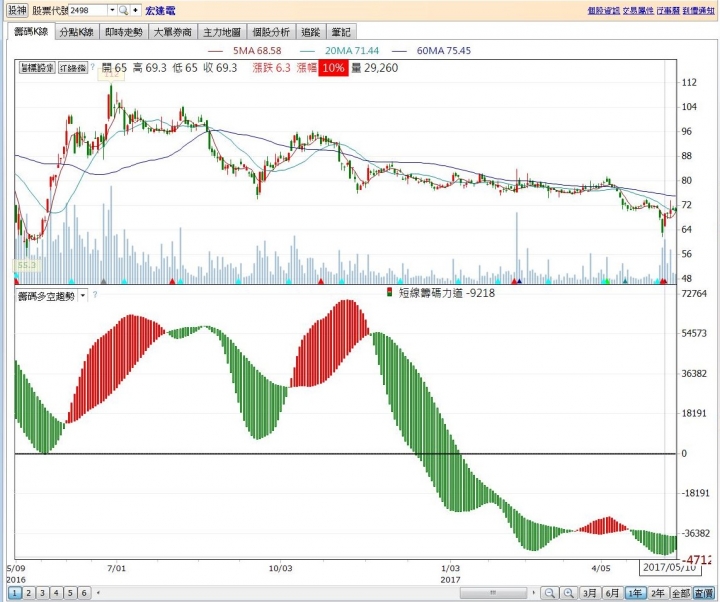The image size is (720, 602).
Task: Click the 短線籌碼力道 legend marker
Action: (x=389, y=293)
